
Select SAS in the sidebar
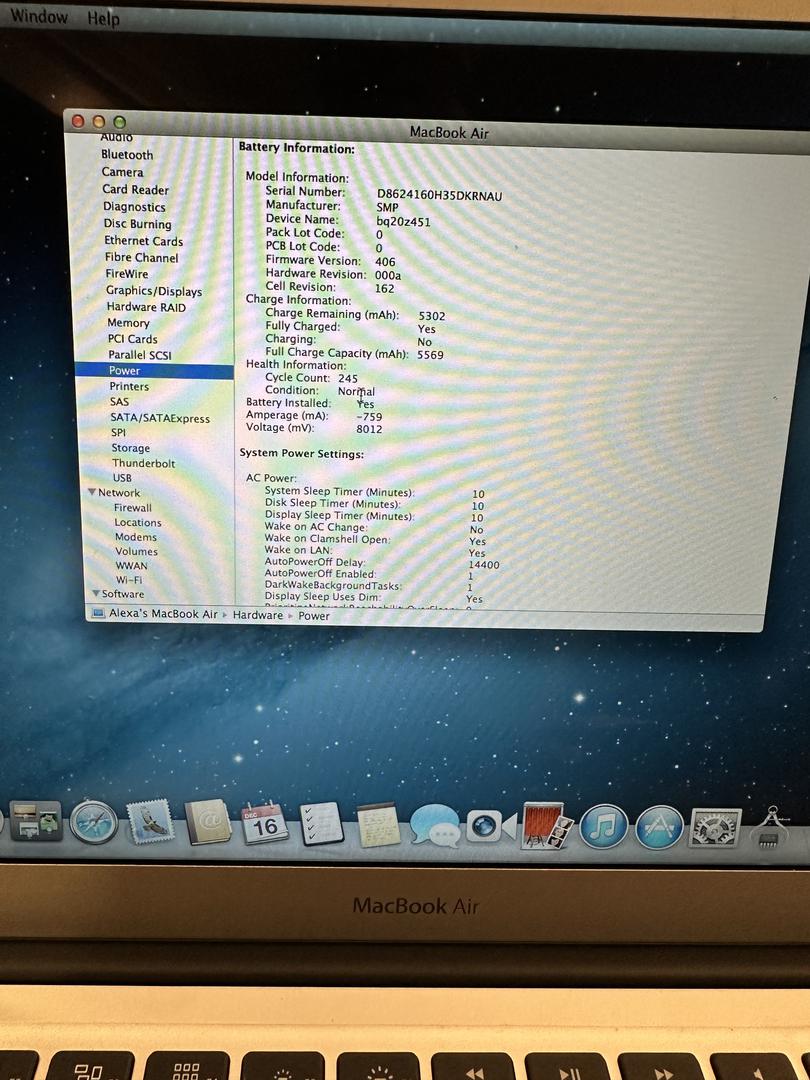point(119,402)
